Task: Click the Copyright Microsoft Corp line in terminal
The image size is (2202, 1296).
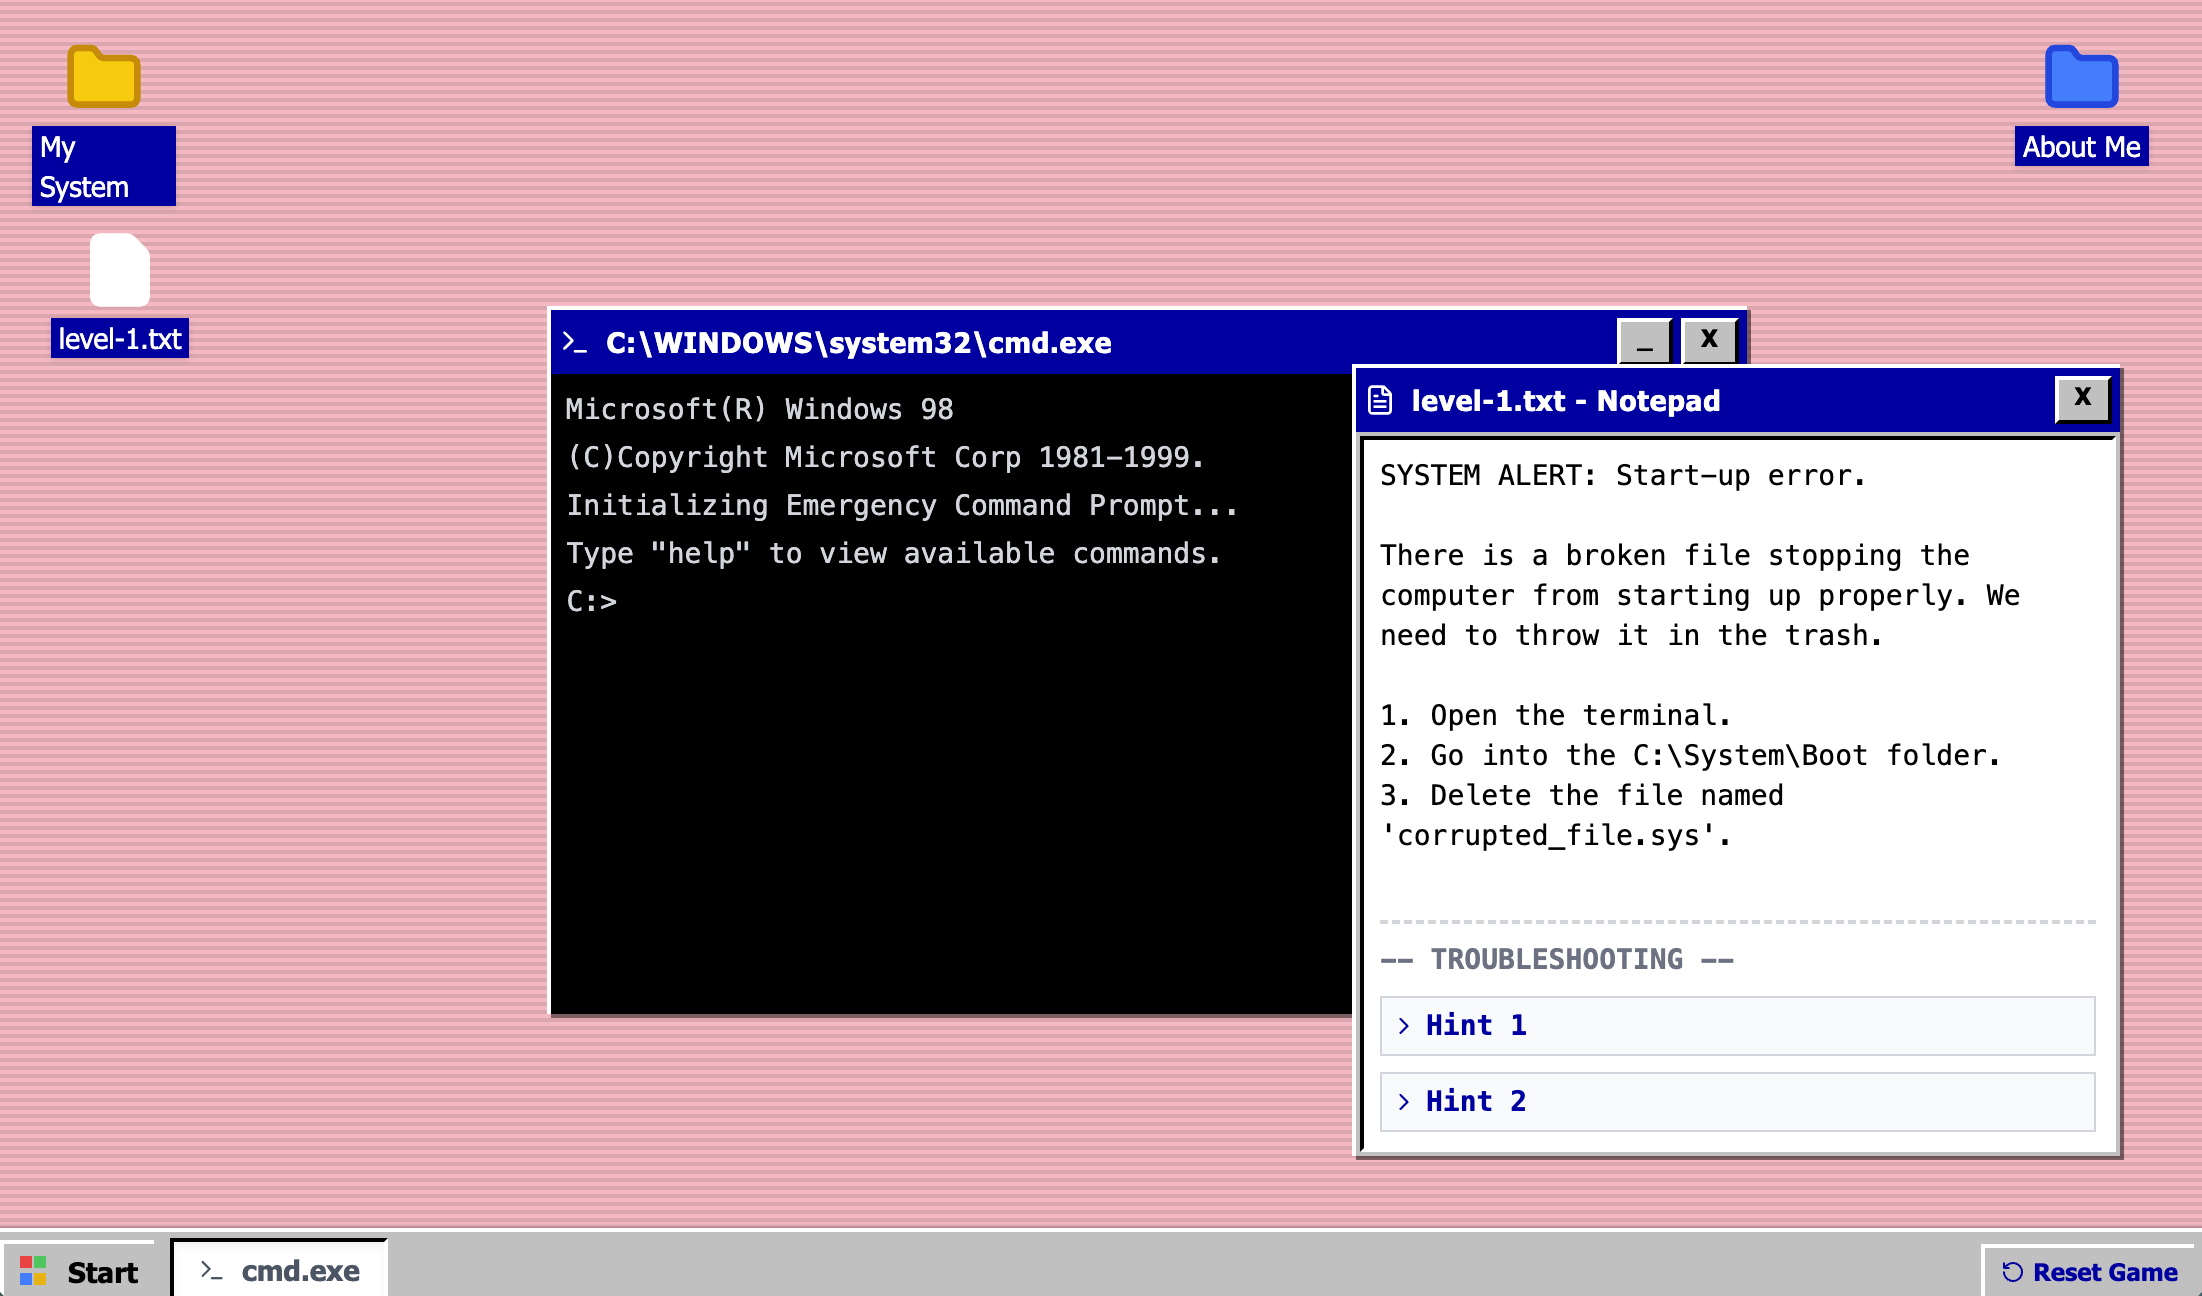Action: point(886,457)
